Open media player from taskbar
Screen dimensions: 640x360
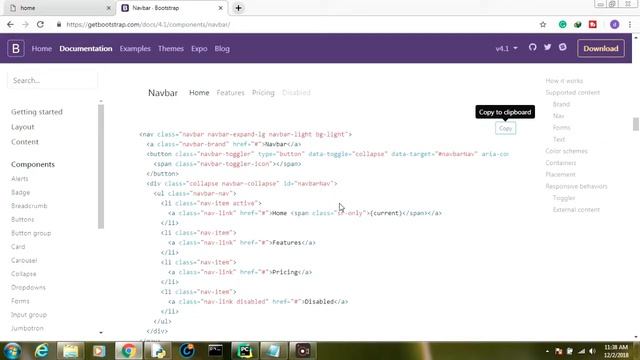99,351
